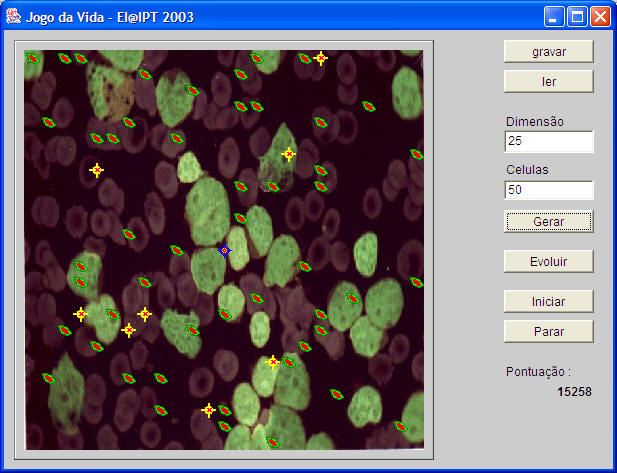Click the gravar button
The height and width of the screenshot is (473, 617).
click(x=548, y=51)
